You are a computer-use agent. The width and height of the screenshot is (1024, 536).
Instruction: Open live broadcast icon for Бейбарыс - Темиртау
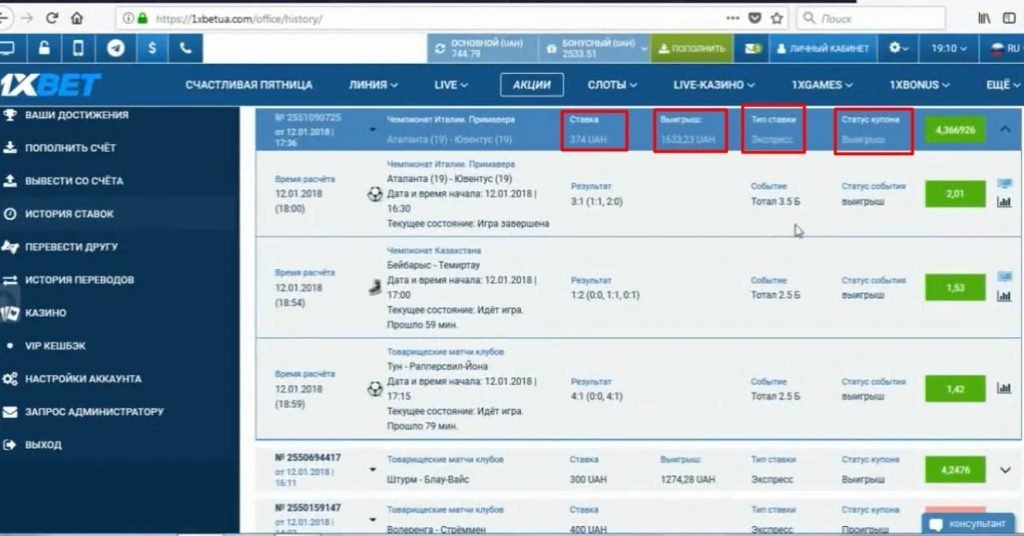(1004, 277)
